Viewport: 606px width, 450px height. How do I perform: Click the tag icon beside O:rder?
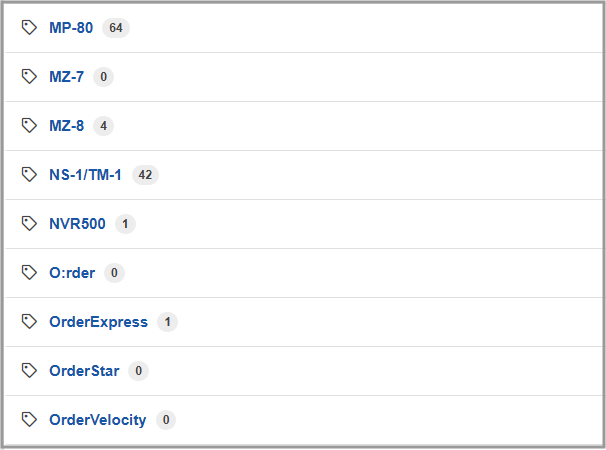point(30,273)
